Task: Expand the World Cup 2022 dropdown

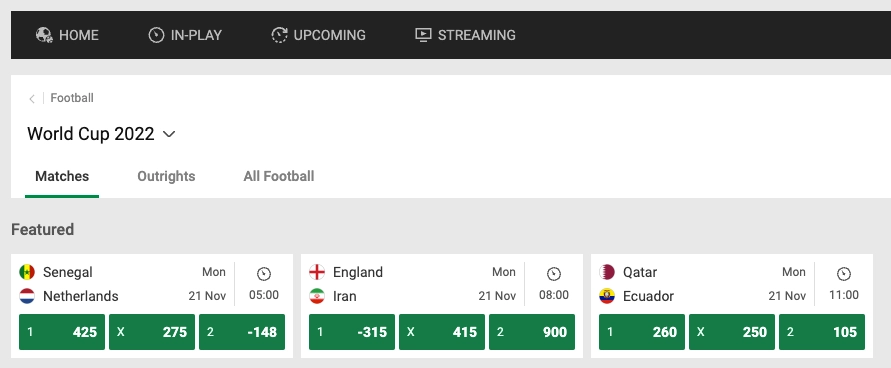Action: tap(169, 134)
